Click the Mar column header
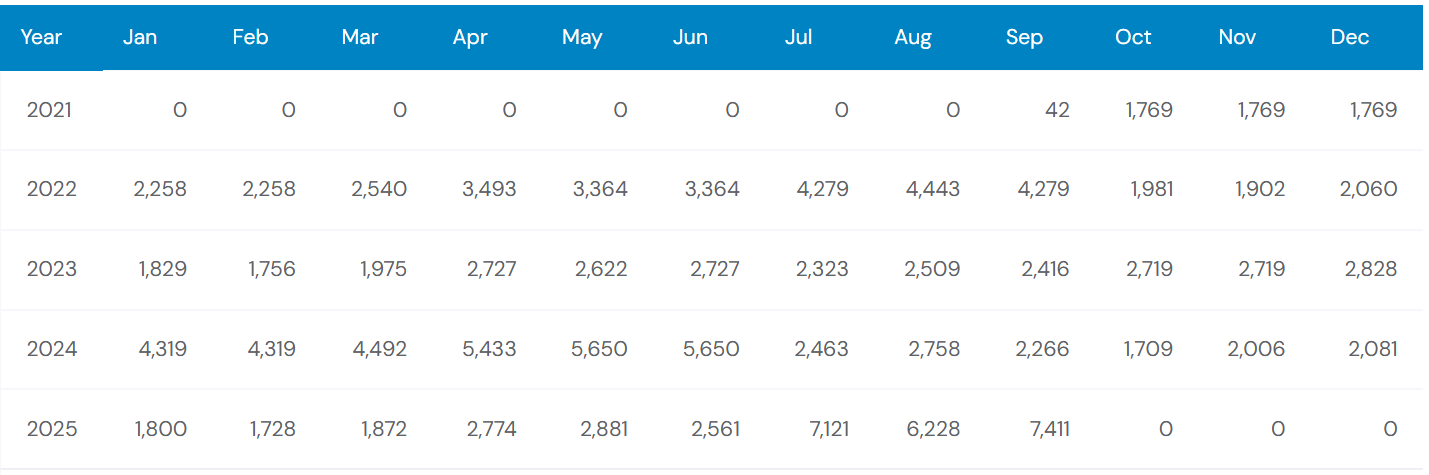 [360, 37]
